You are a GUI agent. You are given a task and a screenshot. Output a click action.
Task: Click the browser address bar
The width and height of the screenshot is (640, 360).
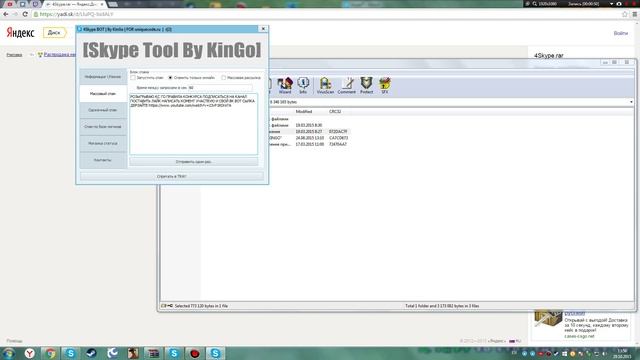click(x=327, y=14)
